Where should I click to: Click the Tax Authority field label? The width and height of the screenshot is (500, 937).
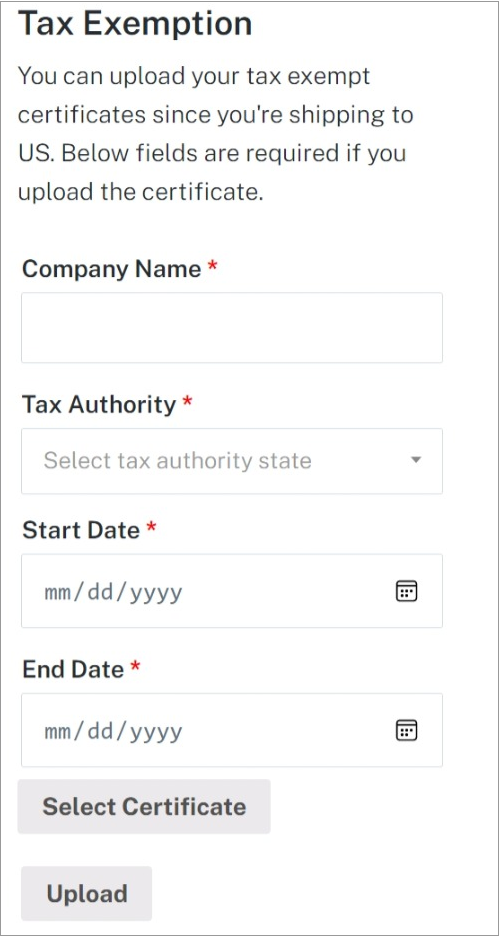pos(99,405)
